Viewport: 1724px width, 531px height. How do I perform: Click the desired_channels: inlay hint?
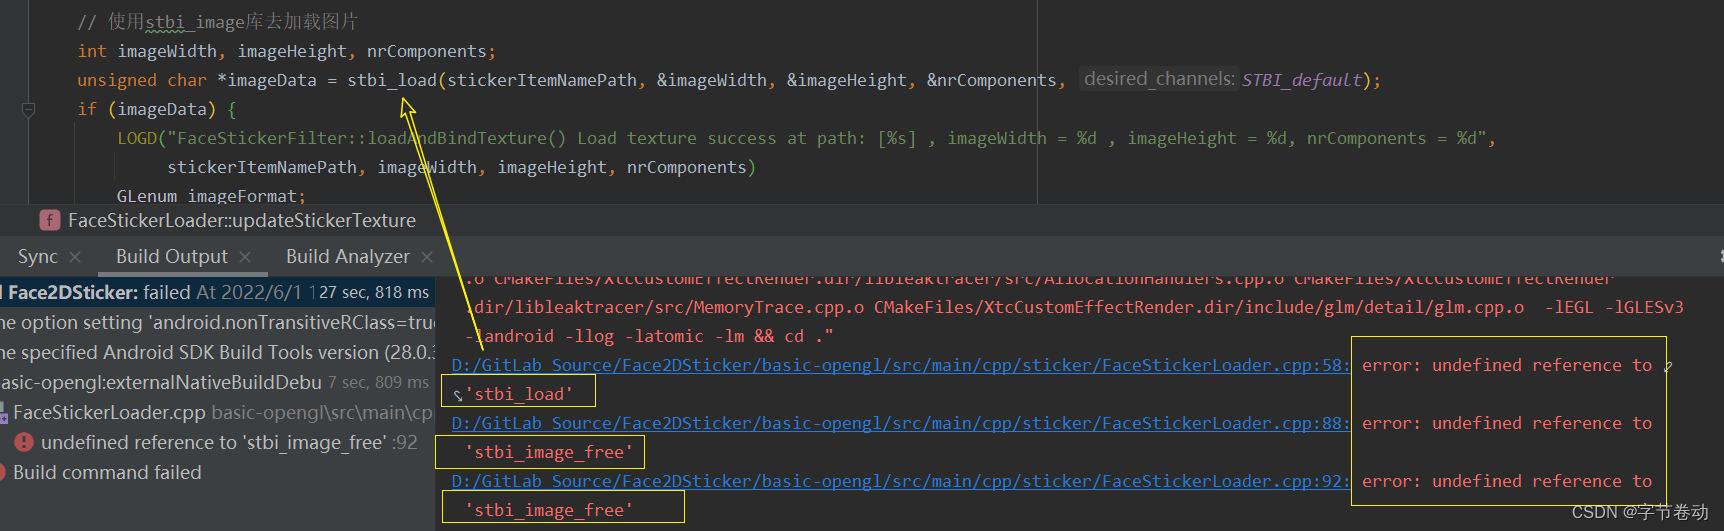click(x=1158, y=79)
